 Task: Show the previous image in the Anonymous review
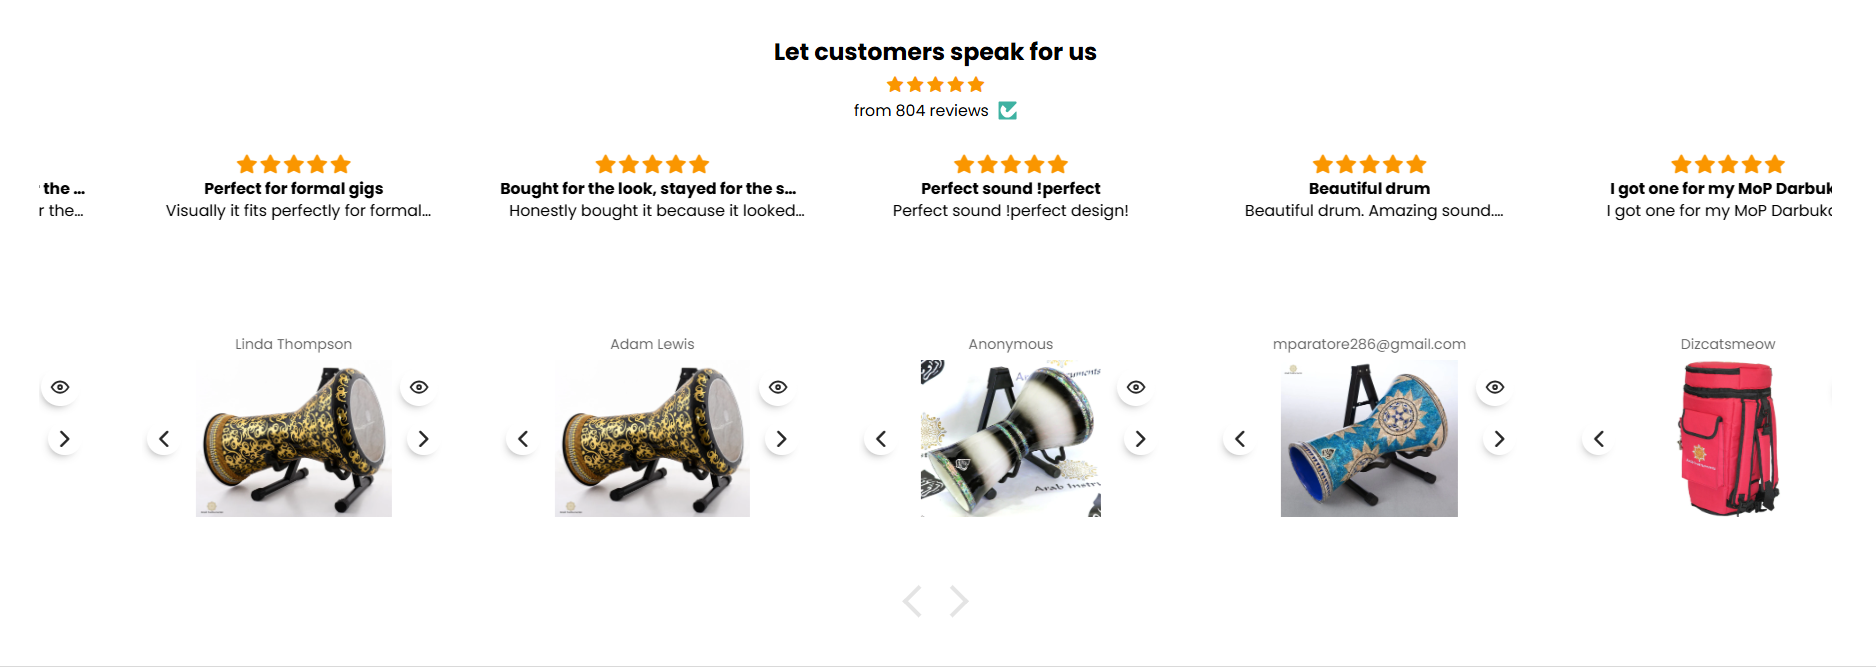(881, 439)
